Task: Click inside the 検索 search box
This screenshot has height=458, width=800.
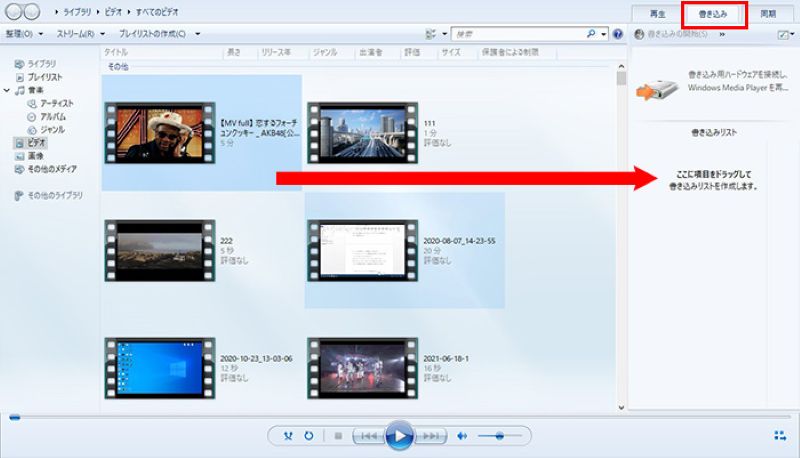Action: 518,34
